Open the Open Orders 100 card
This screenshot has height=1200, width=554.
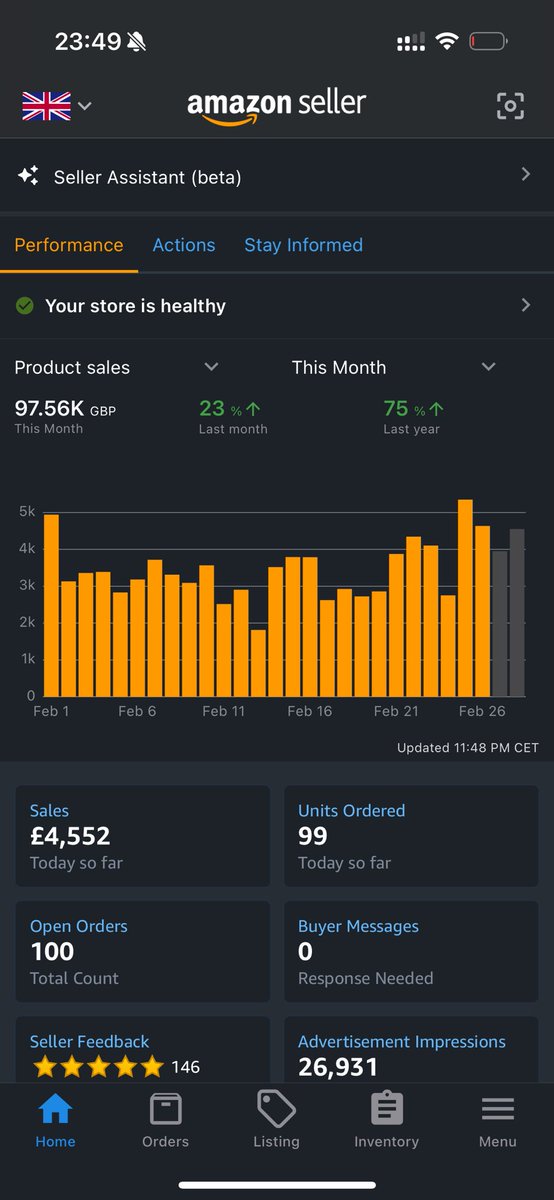[142, 951]
